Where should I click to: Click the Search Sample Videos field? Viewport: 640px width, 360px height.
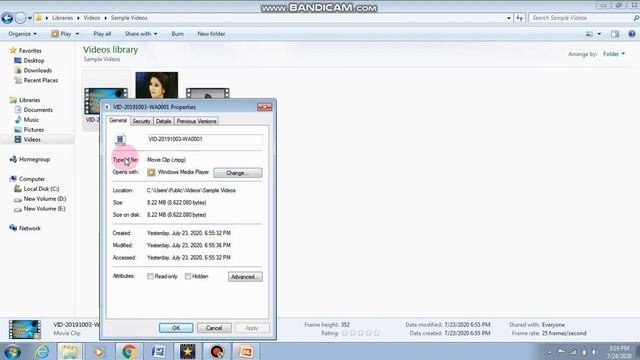coord(581,18)
